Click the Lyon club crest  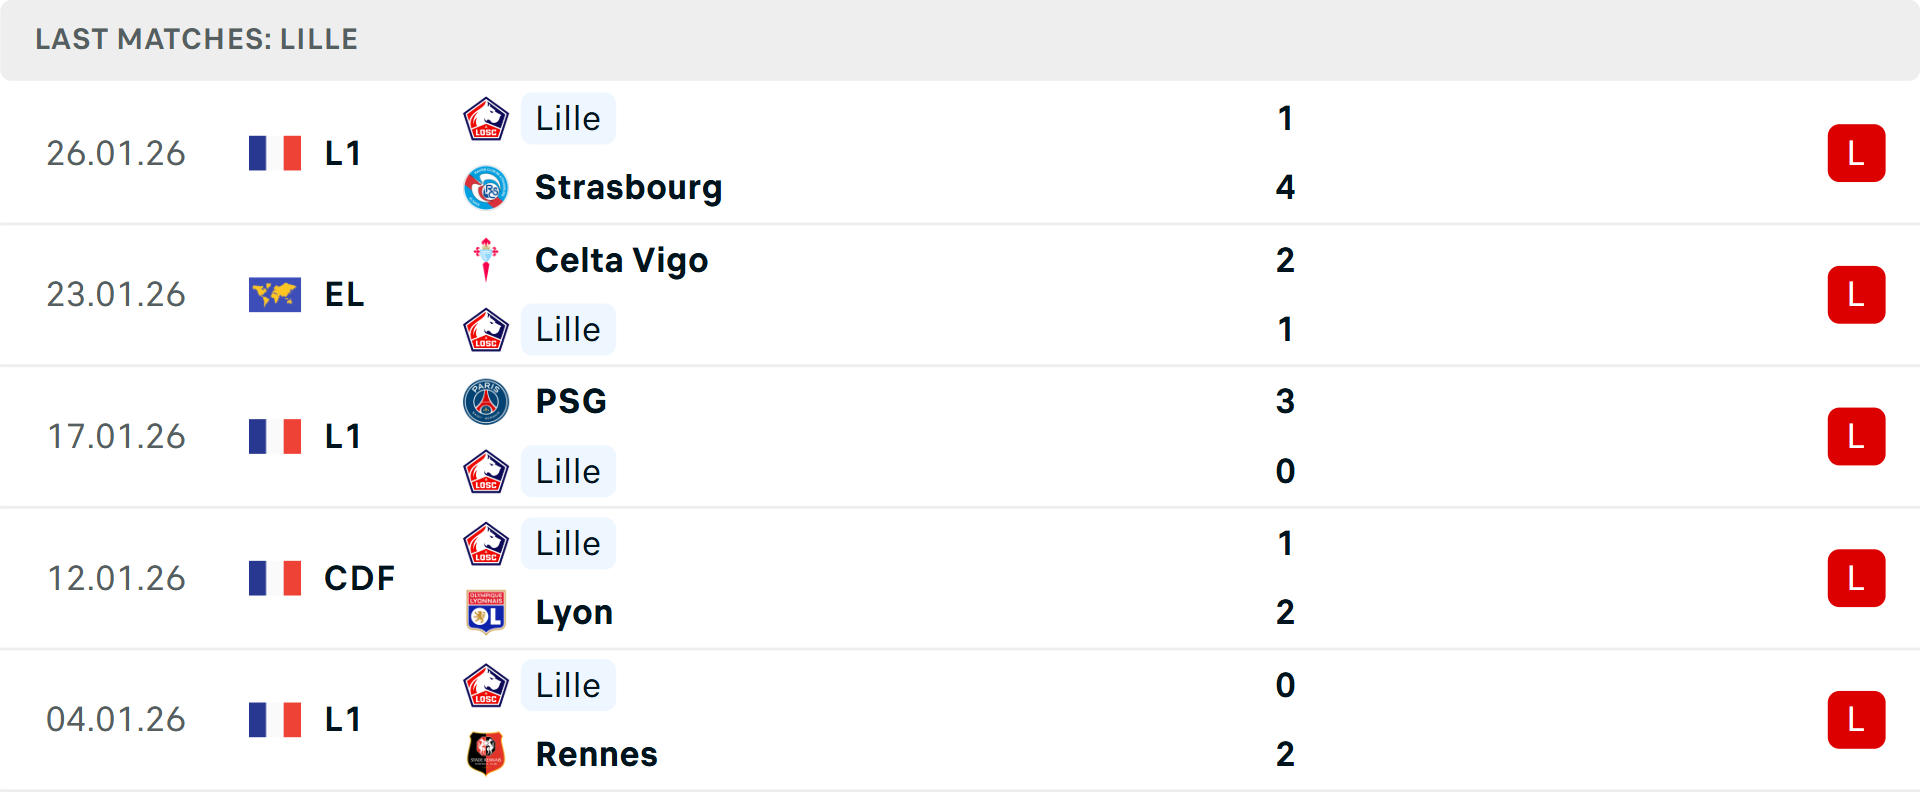[x=486, y=612]
